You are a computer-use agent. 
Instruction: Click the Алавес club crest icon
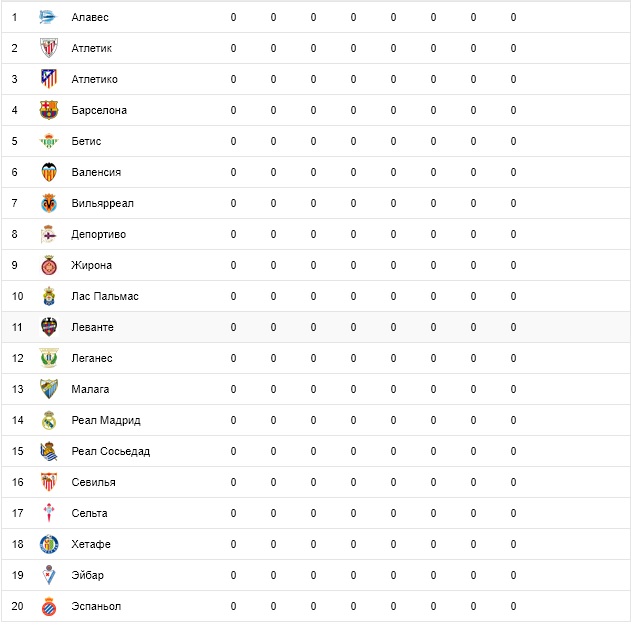pos(48,17)
